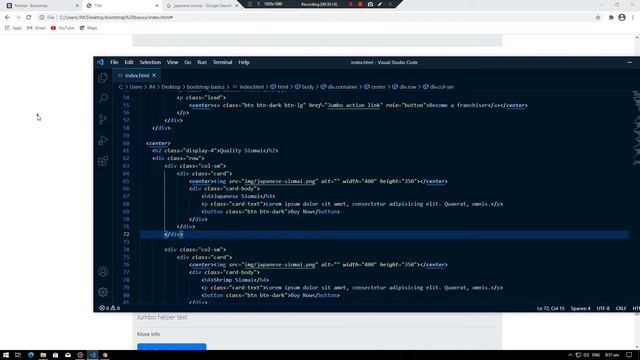Click Ln 72, Col 15 in status bar
The width and height of the screenshot is (640, 360).
[551, 308]
